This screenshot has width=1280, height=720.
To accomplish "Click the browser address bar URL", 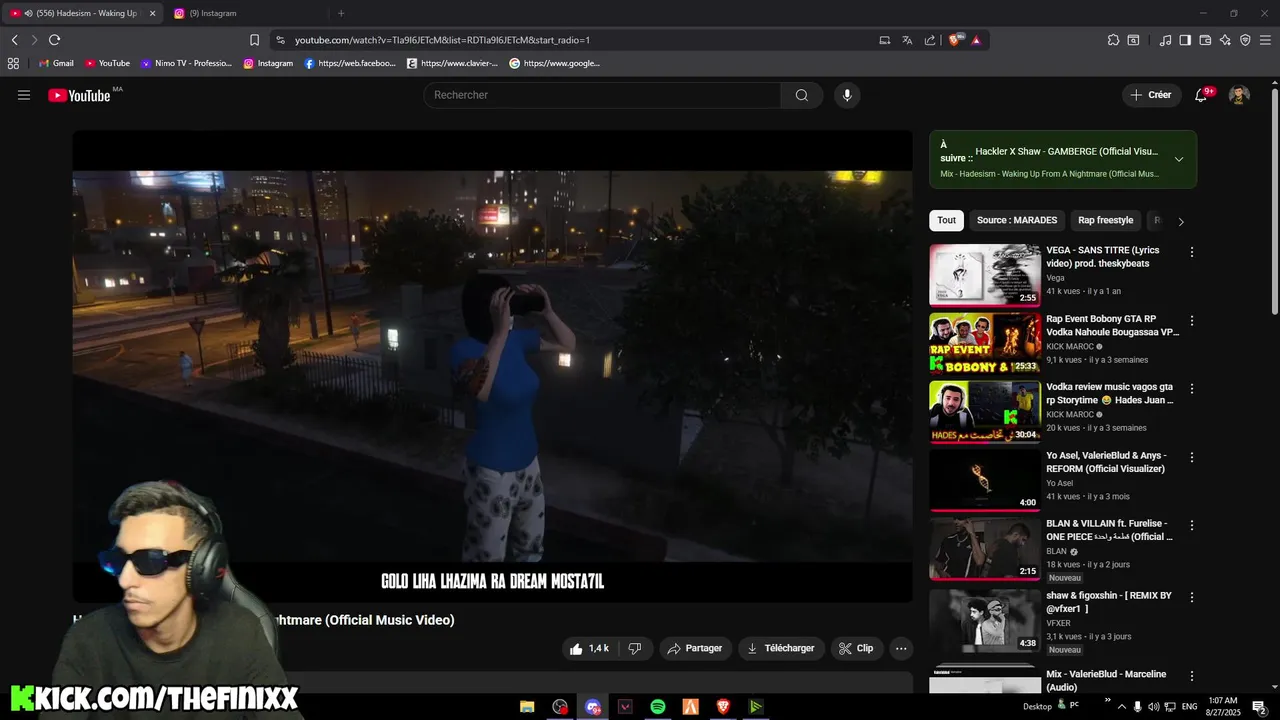I will 442,40.
